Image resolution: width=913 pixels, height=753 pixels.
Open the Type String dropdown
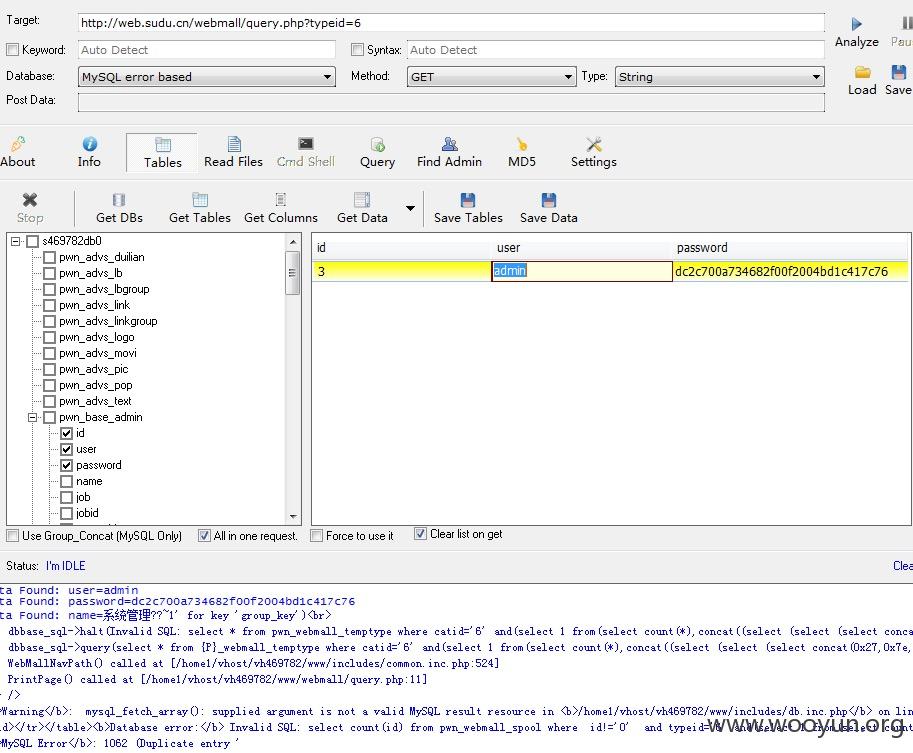pos(720,77)
